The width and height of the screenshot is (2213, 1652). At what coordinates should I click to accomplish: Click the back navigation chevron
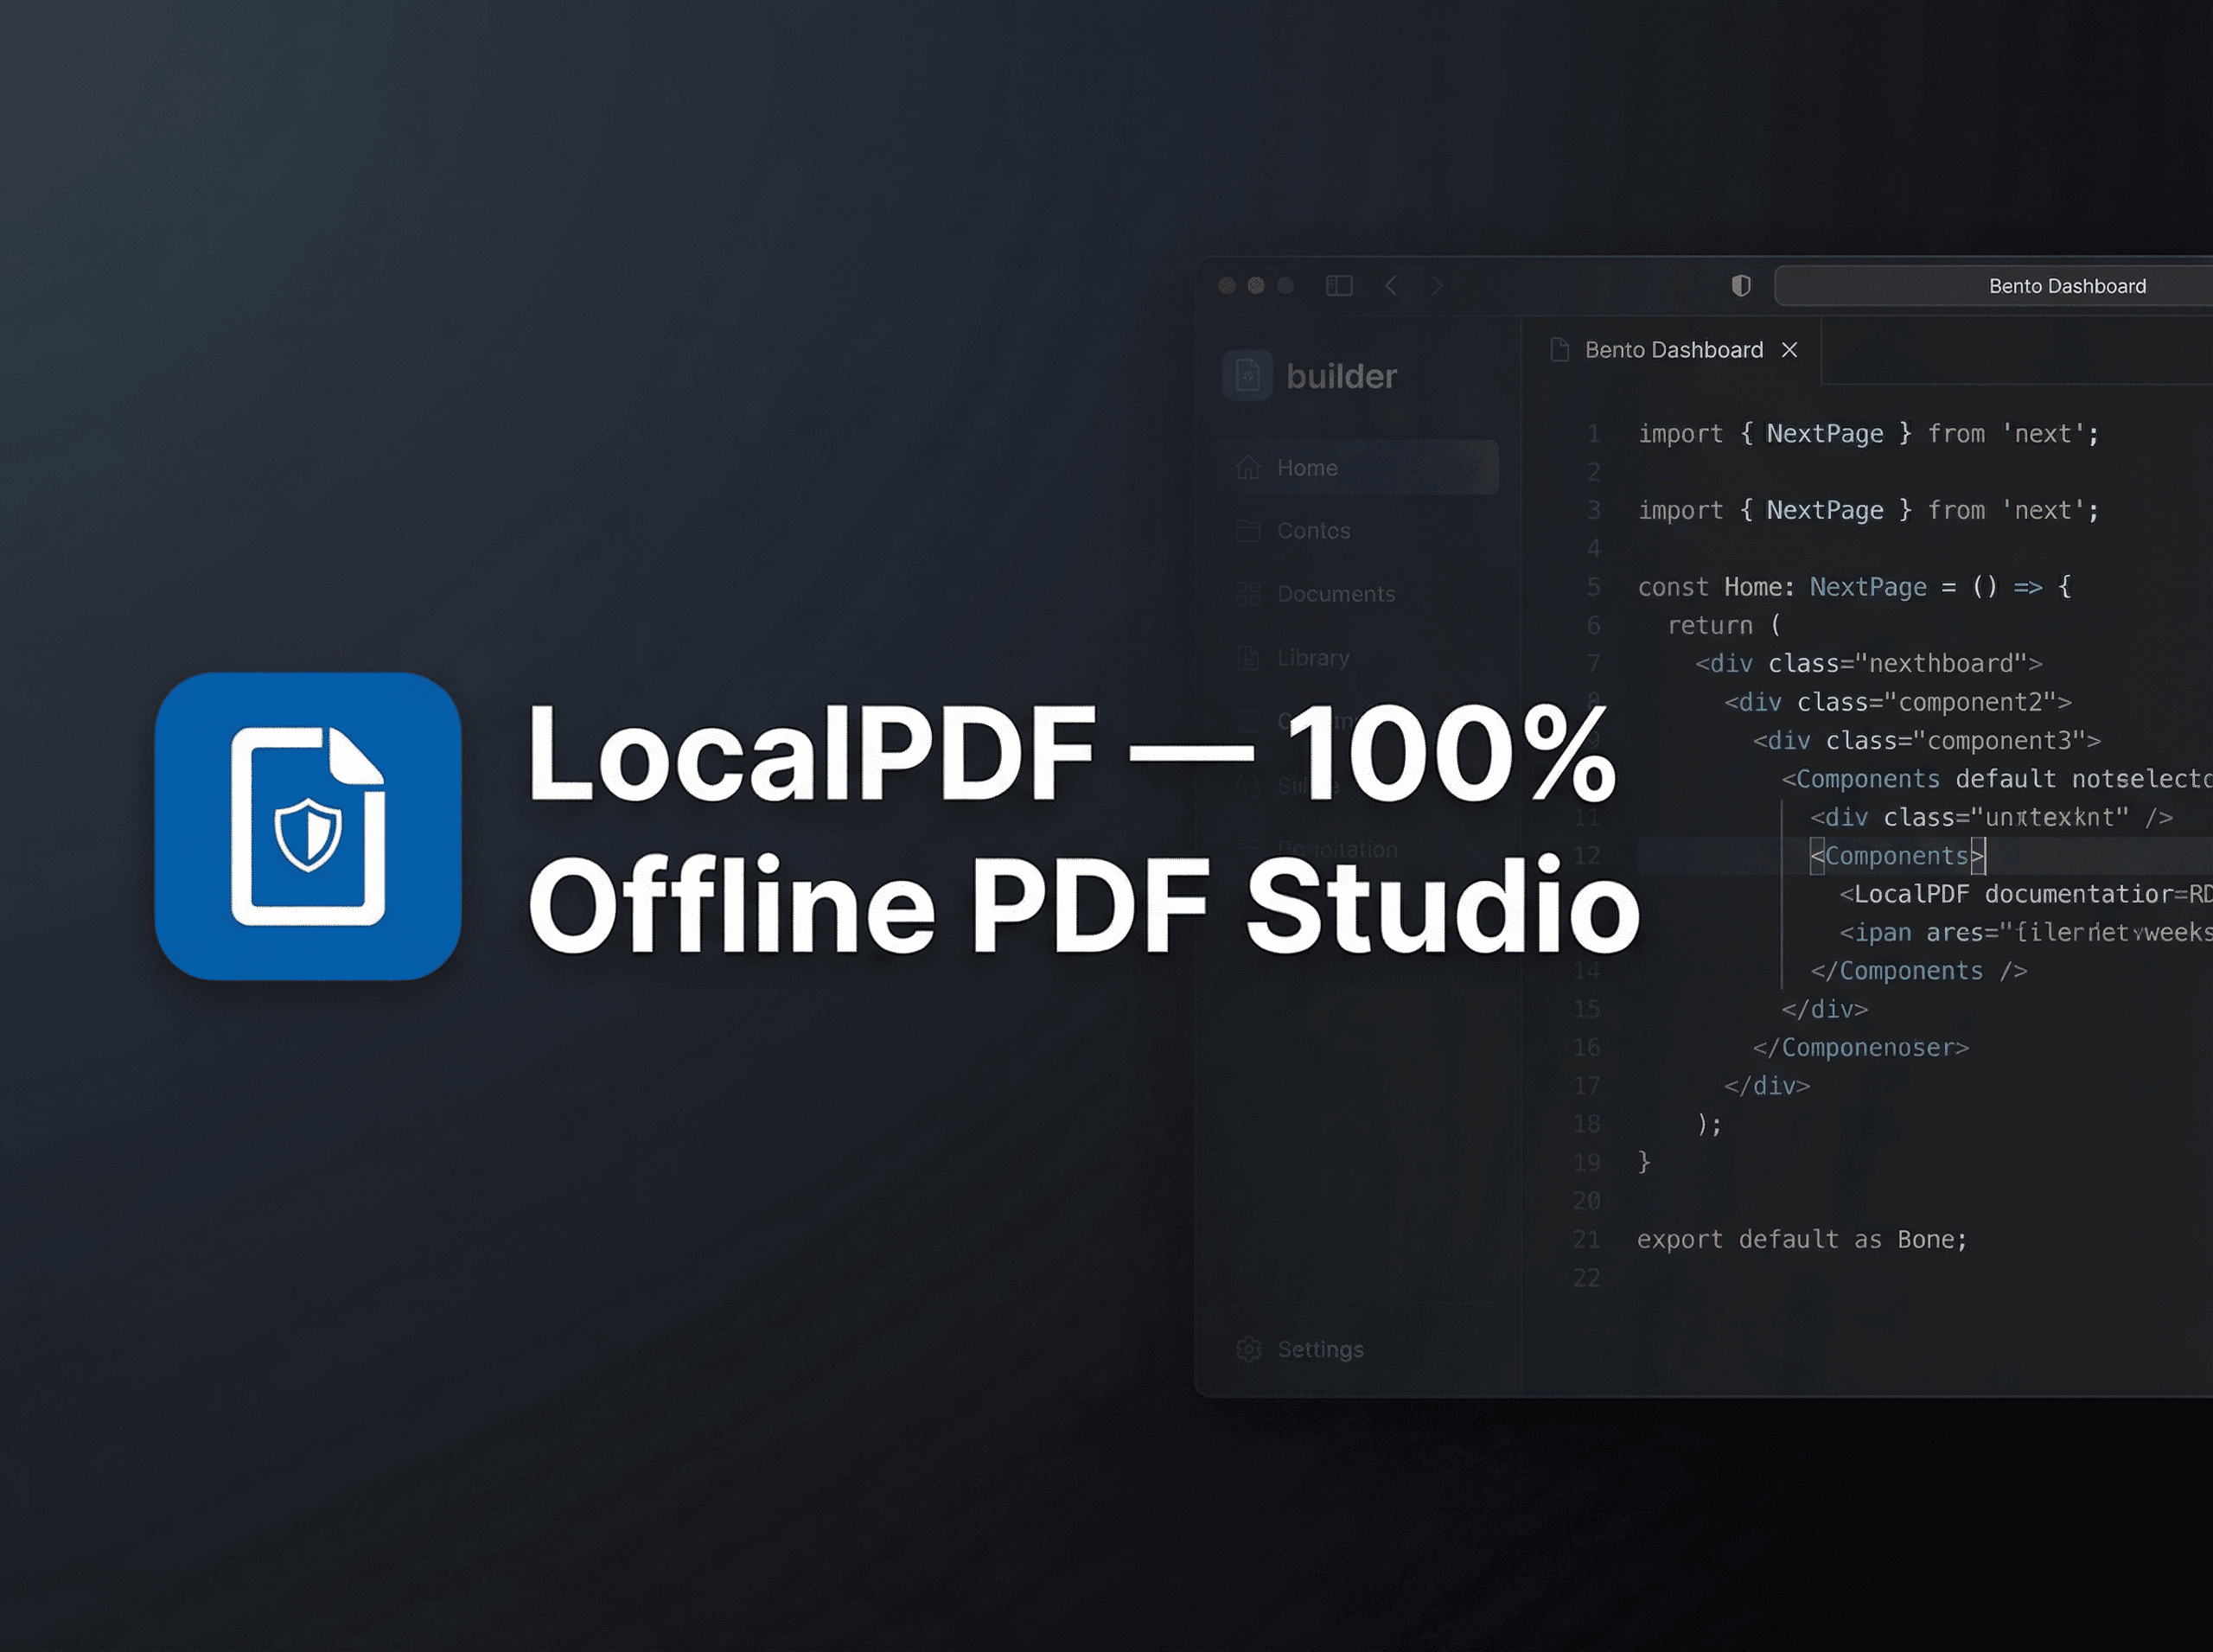[x=1391, y=286]
